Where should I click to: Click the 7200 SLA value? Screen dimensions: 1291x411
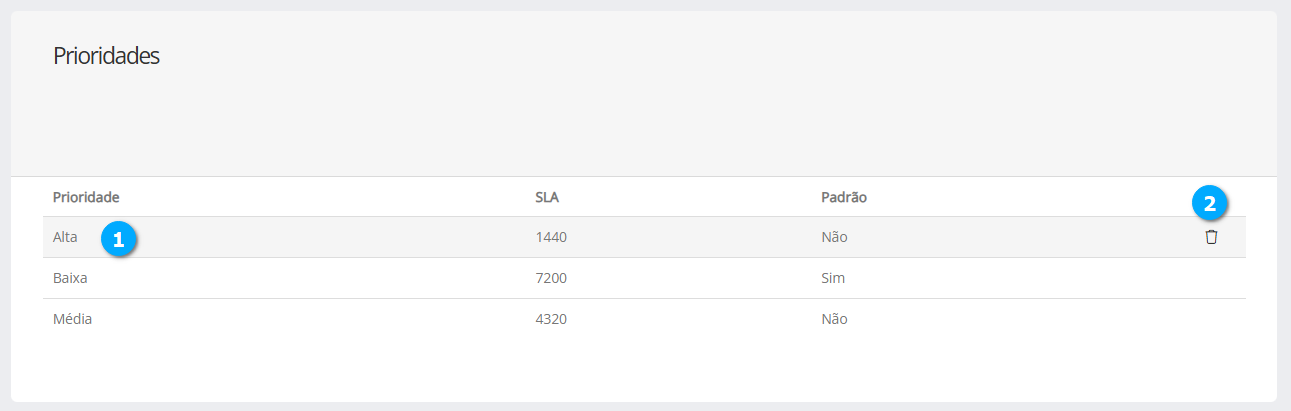tap(552, 278)
